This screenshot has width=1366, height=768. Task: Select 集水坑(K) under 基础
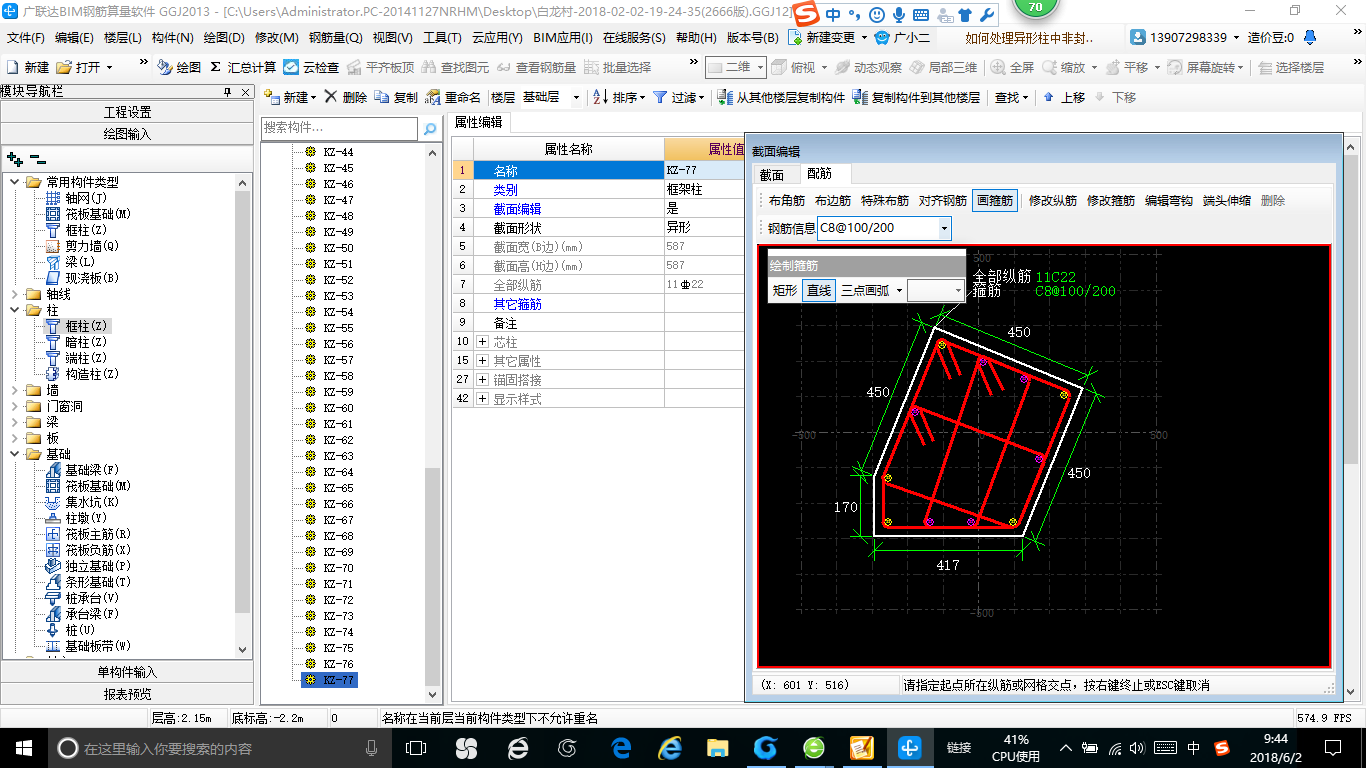[82, 502]
